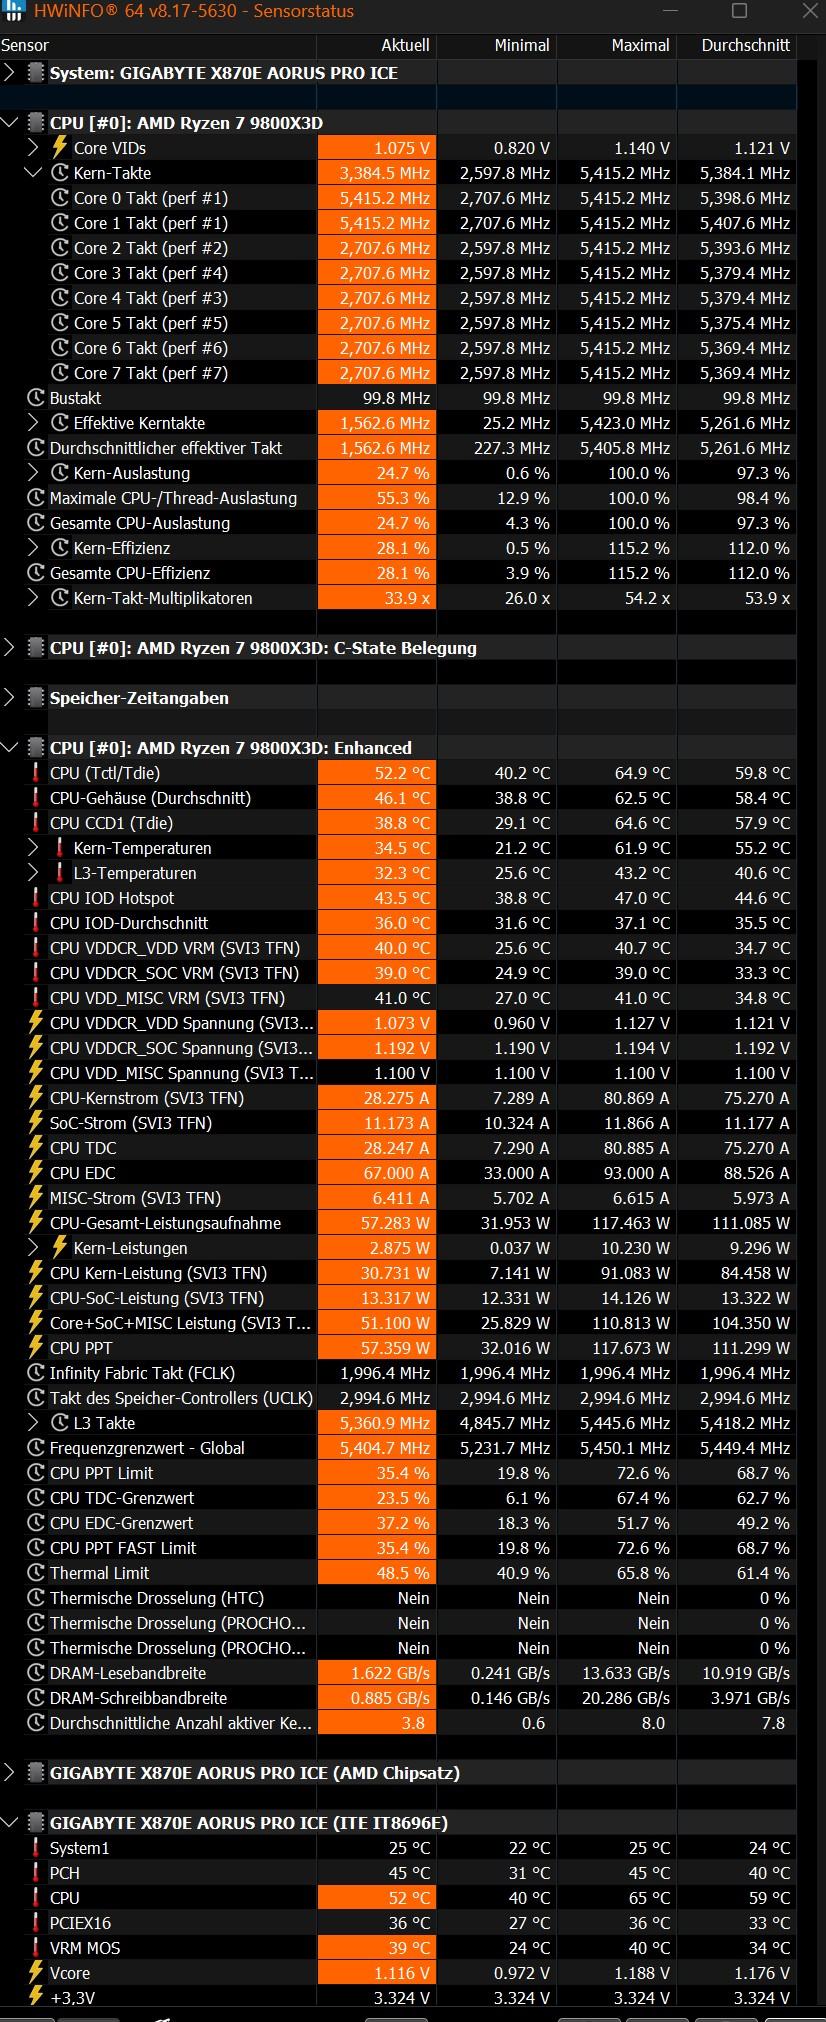Expand the Core VIDs row
Image resolution: width=826 pixels, height=2022 pixels.
(x=33, y=147)
